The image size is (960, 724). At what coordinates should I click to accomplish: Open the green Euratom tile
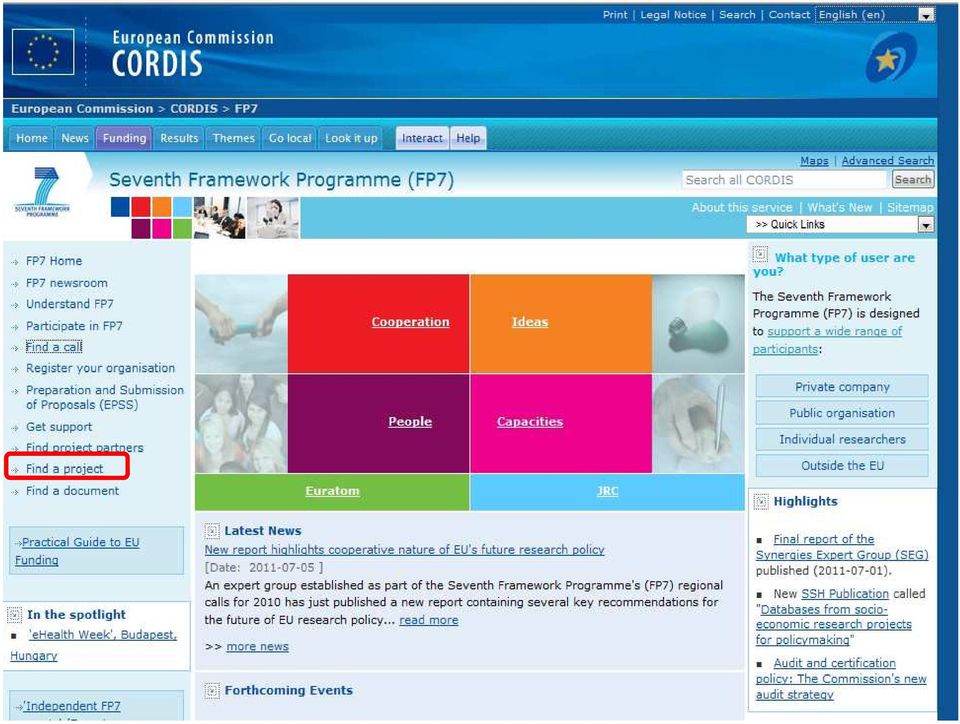[332, 491]
